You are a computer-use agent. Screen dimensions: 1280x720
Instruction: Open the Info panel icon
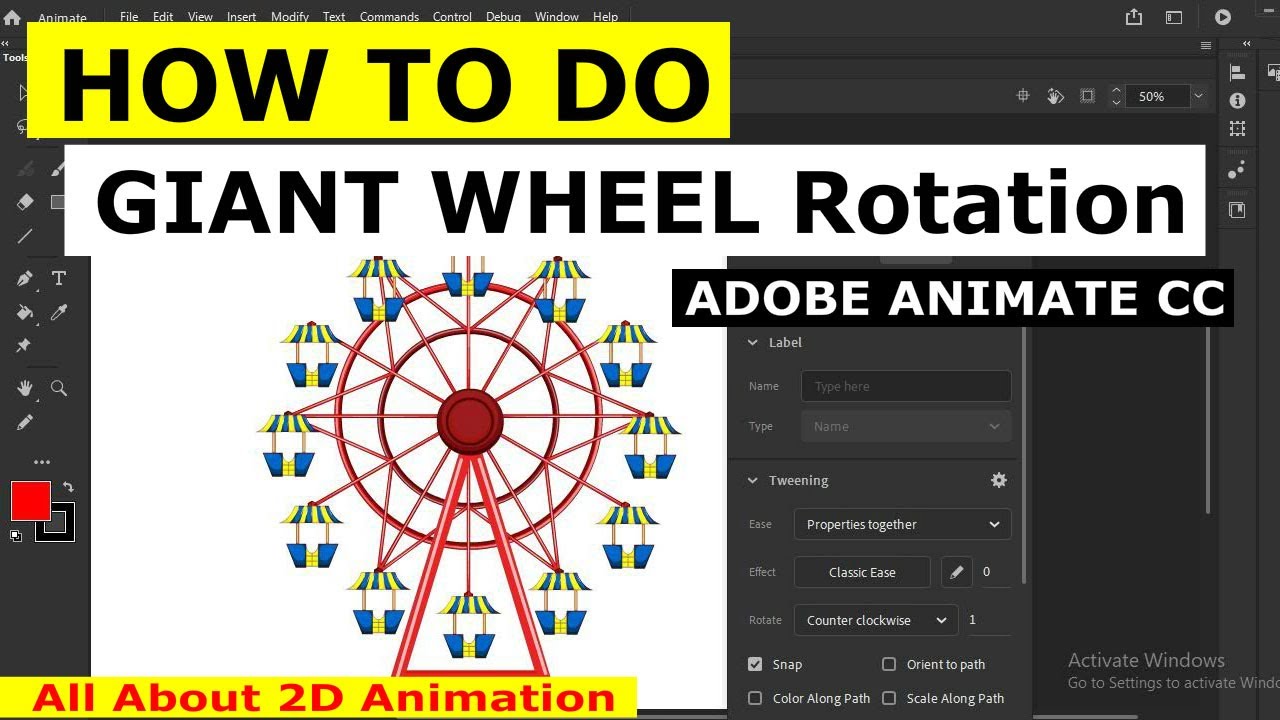tap(1237, 101)
